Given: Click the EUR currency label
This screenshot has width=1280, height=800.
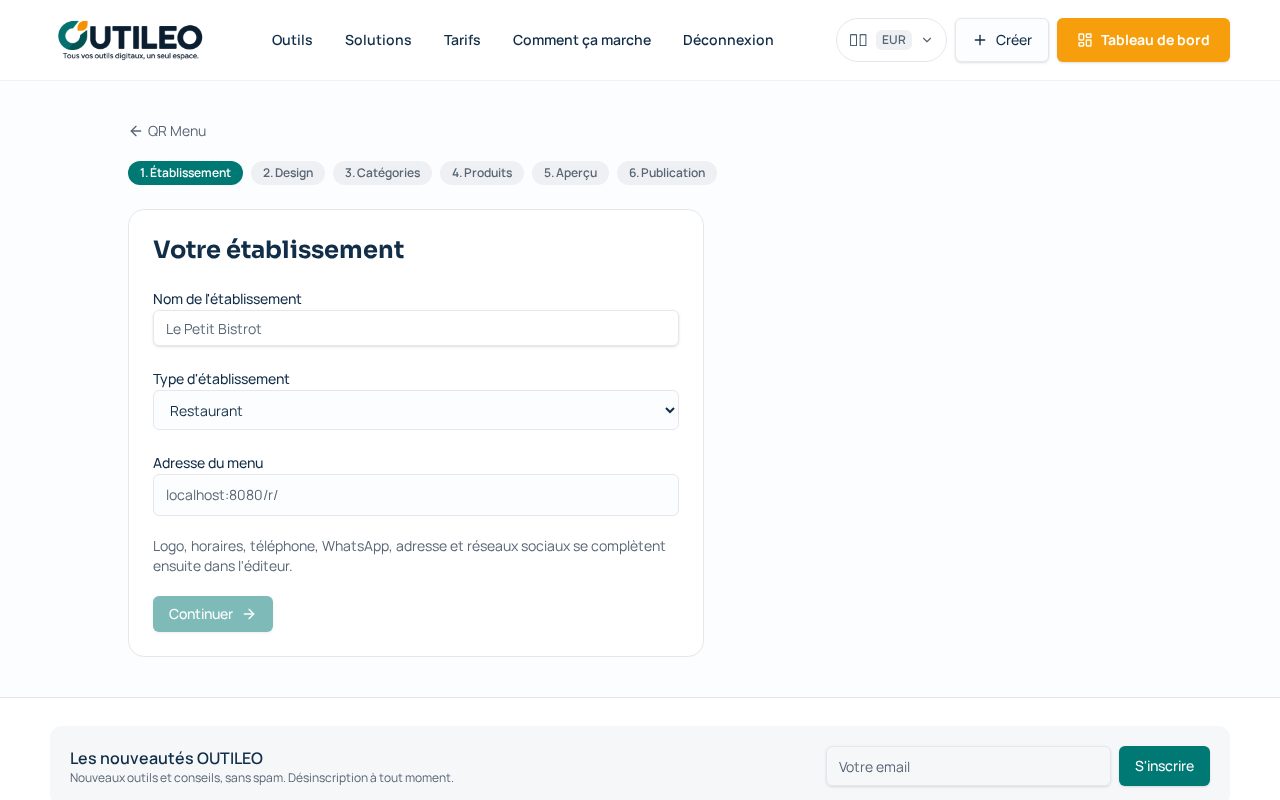Looking at the screenshot, I should pos(893,40).
